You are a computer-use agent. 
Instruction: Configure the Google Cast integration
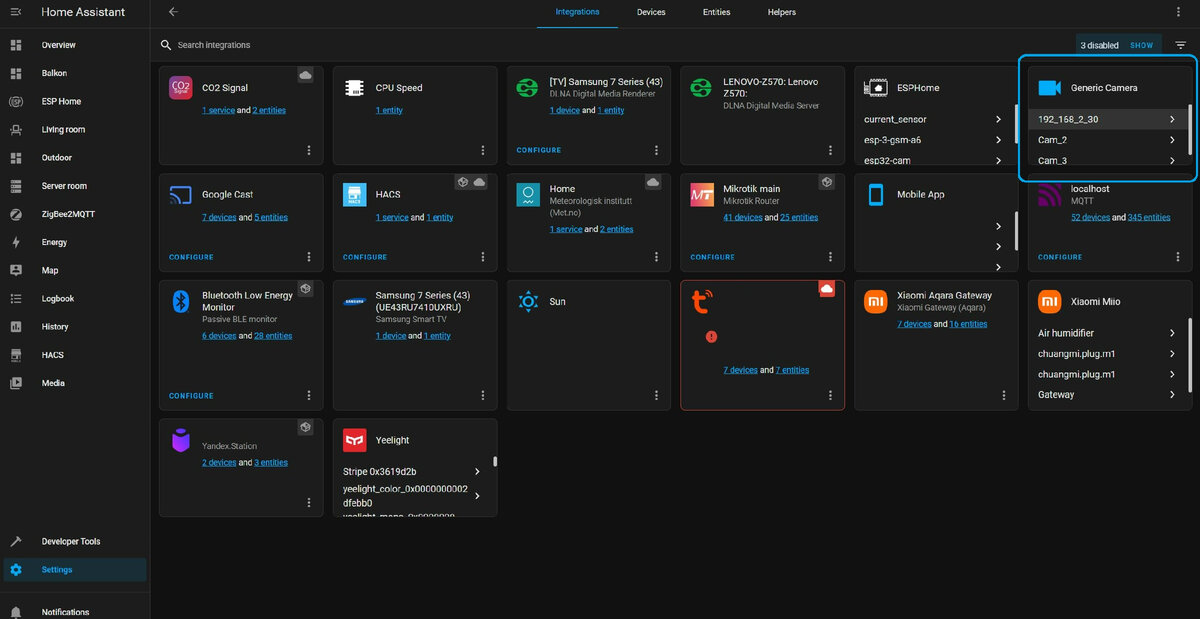pyautogui.click(x=191, y=257)
